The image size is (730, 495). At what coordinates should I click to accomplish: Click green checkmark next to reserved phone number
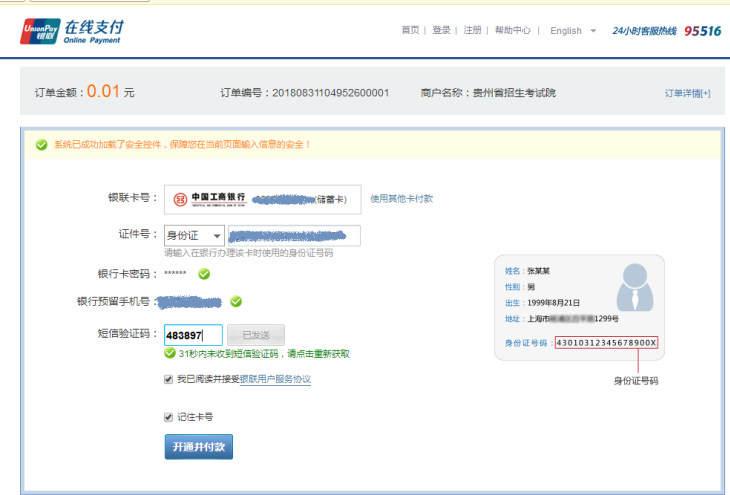tap(236, 301)
